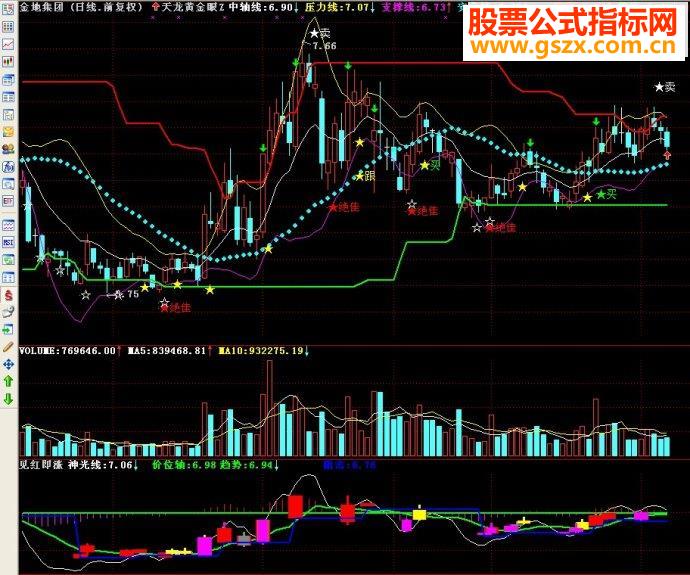The height and width of the screenshot is (575, 690).
Task: Click the green down arrow sidebar icon
Action: pos(8,399)
